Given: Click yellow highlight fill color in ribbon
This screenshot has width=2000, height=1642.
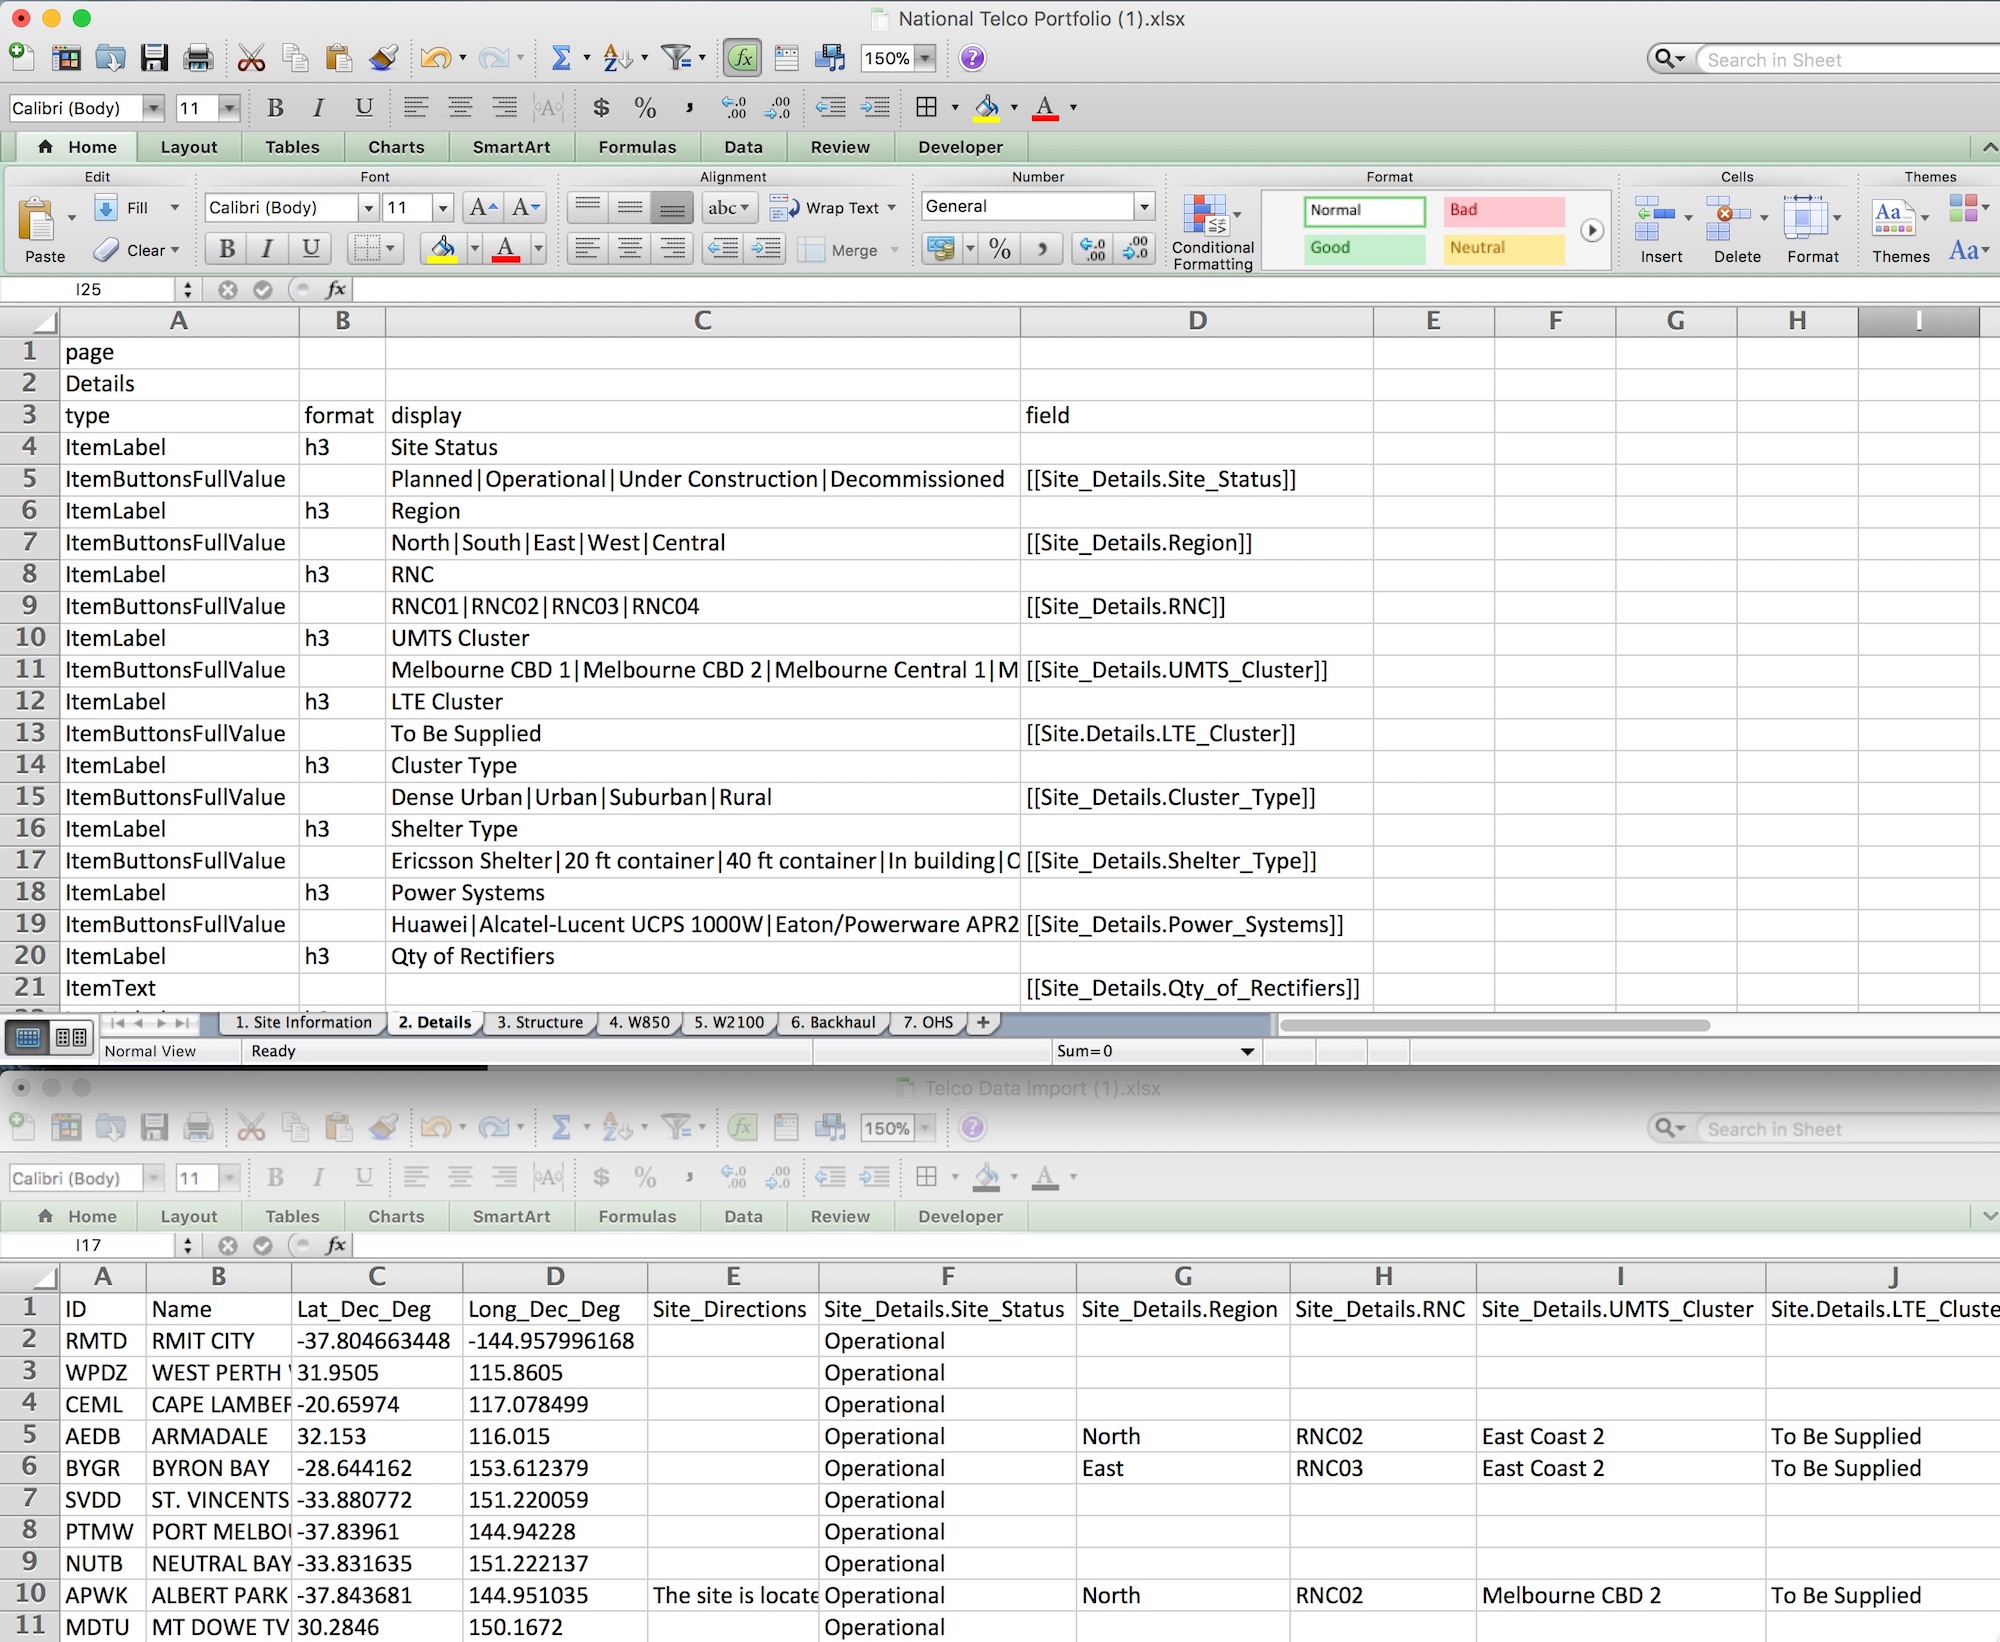Looking at the screenshot, I should coord(442,248).
